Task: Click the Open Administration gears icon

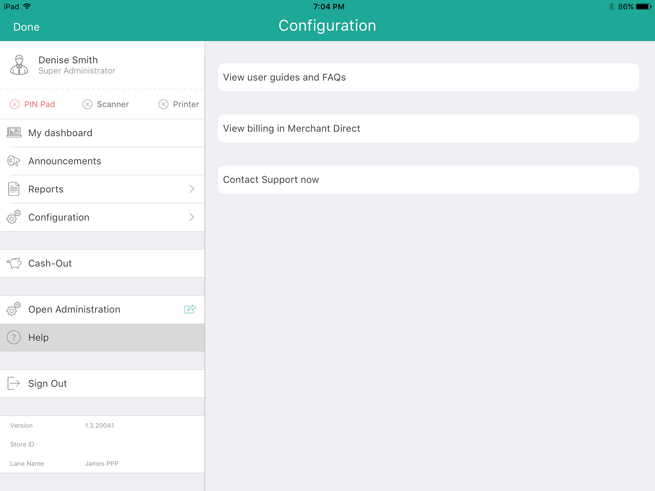Action: [x=13, y=309]
